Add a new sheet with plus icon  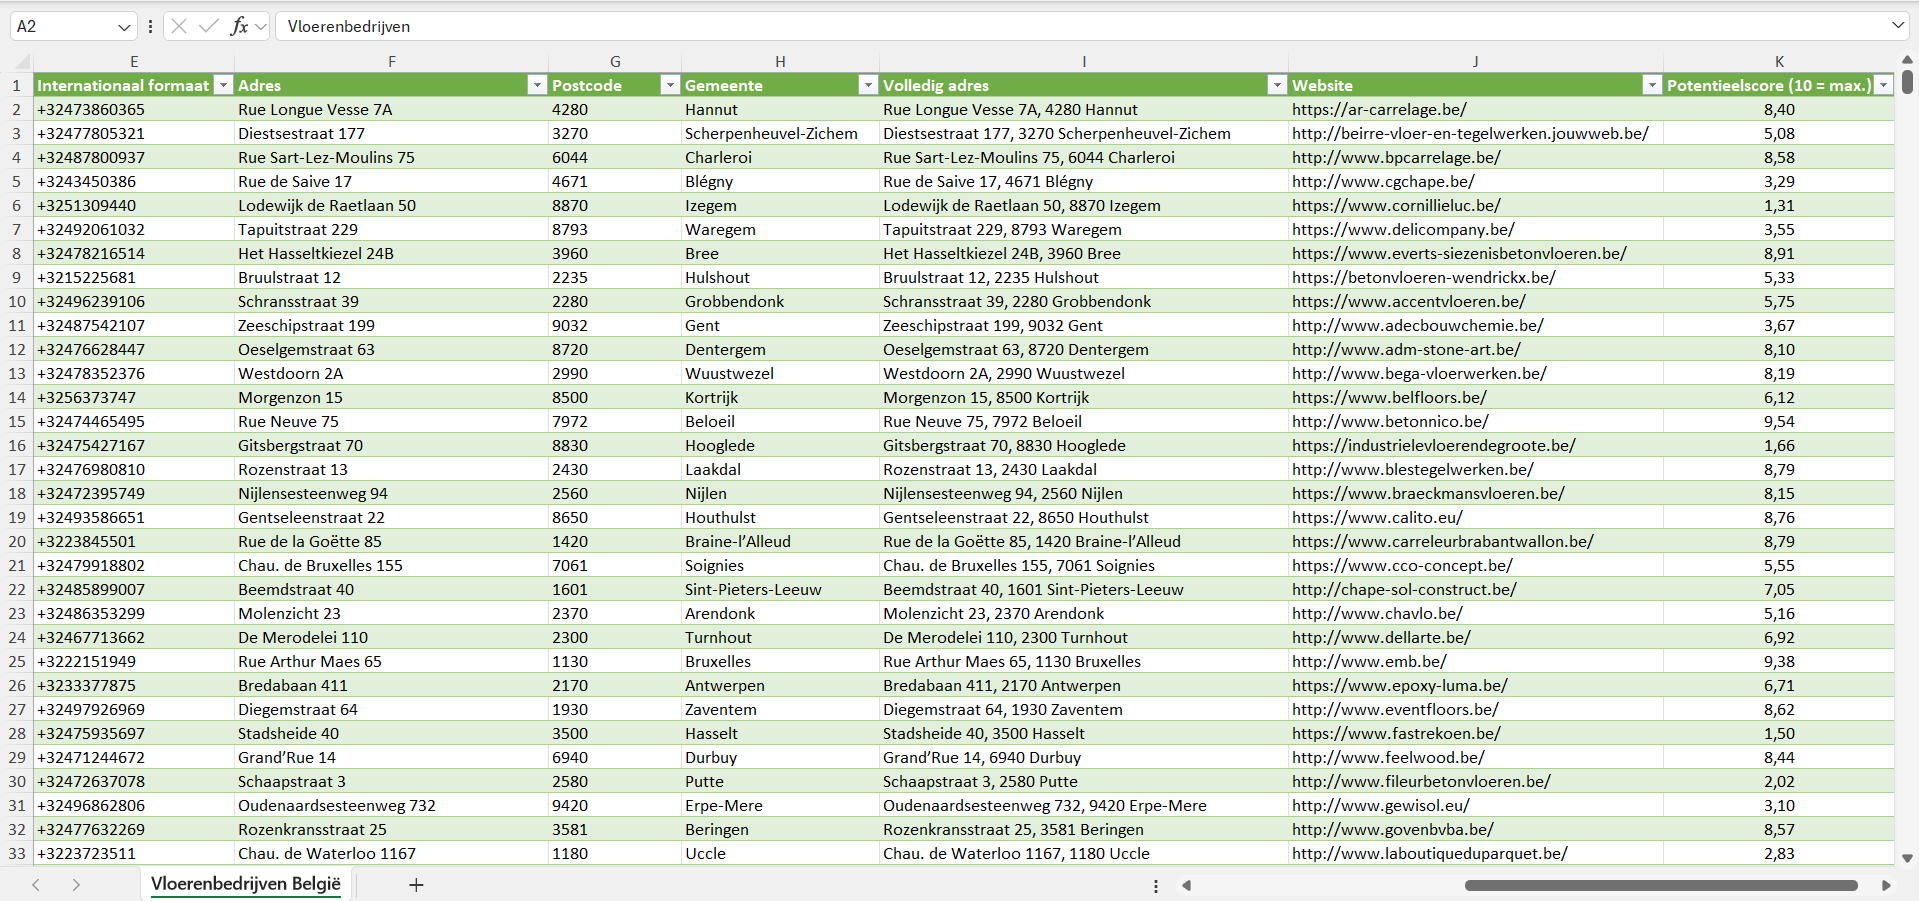pyautogui.click(x=416, y=885)
